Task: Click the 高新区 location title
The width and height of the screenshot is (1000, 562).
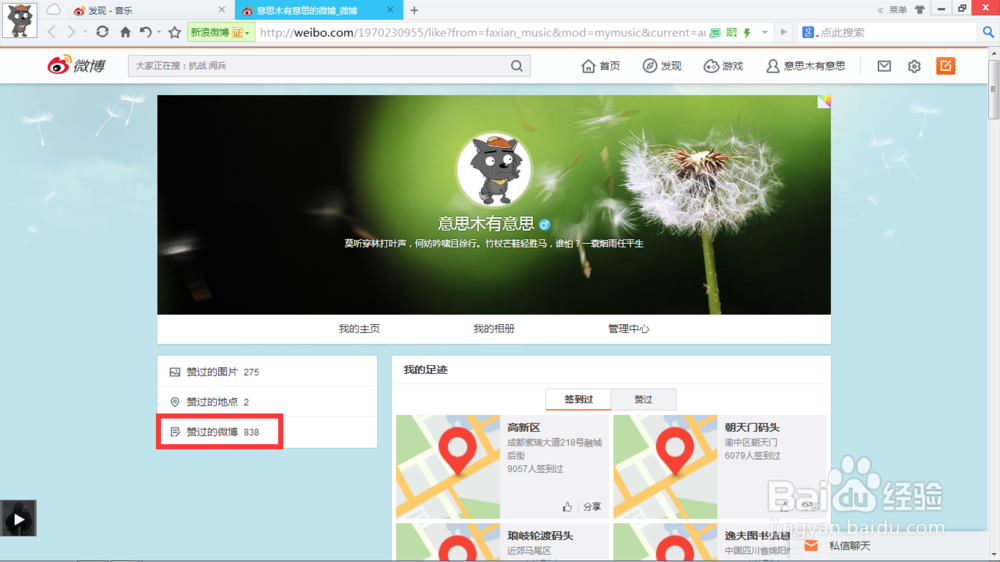Action: (524, 427)
